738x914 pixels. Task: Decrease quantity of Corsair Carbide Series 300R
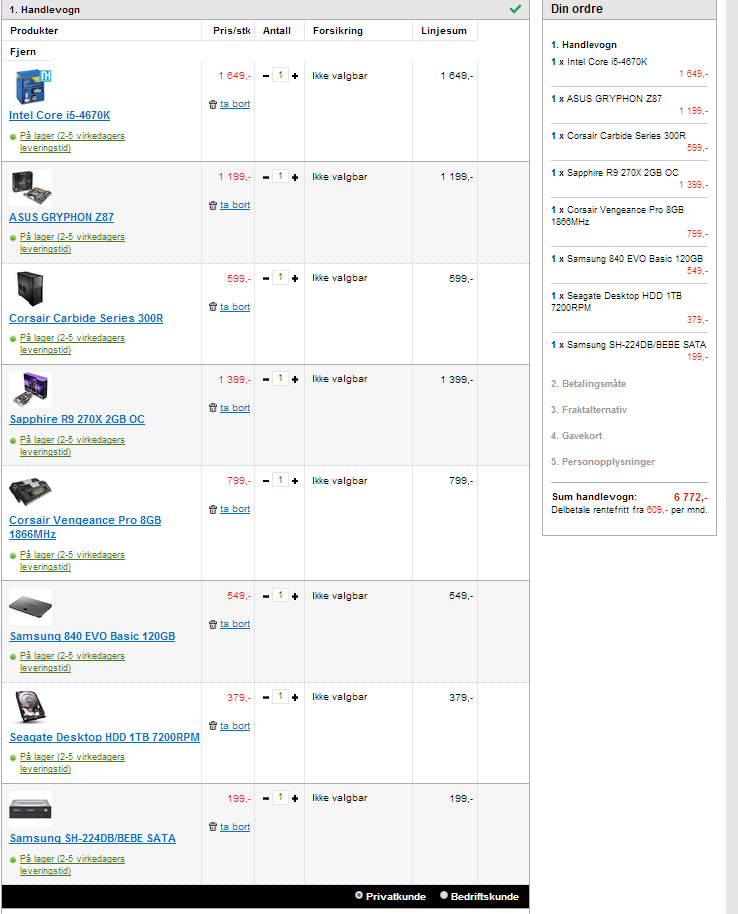(266, 279)
